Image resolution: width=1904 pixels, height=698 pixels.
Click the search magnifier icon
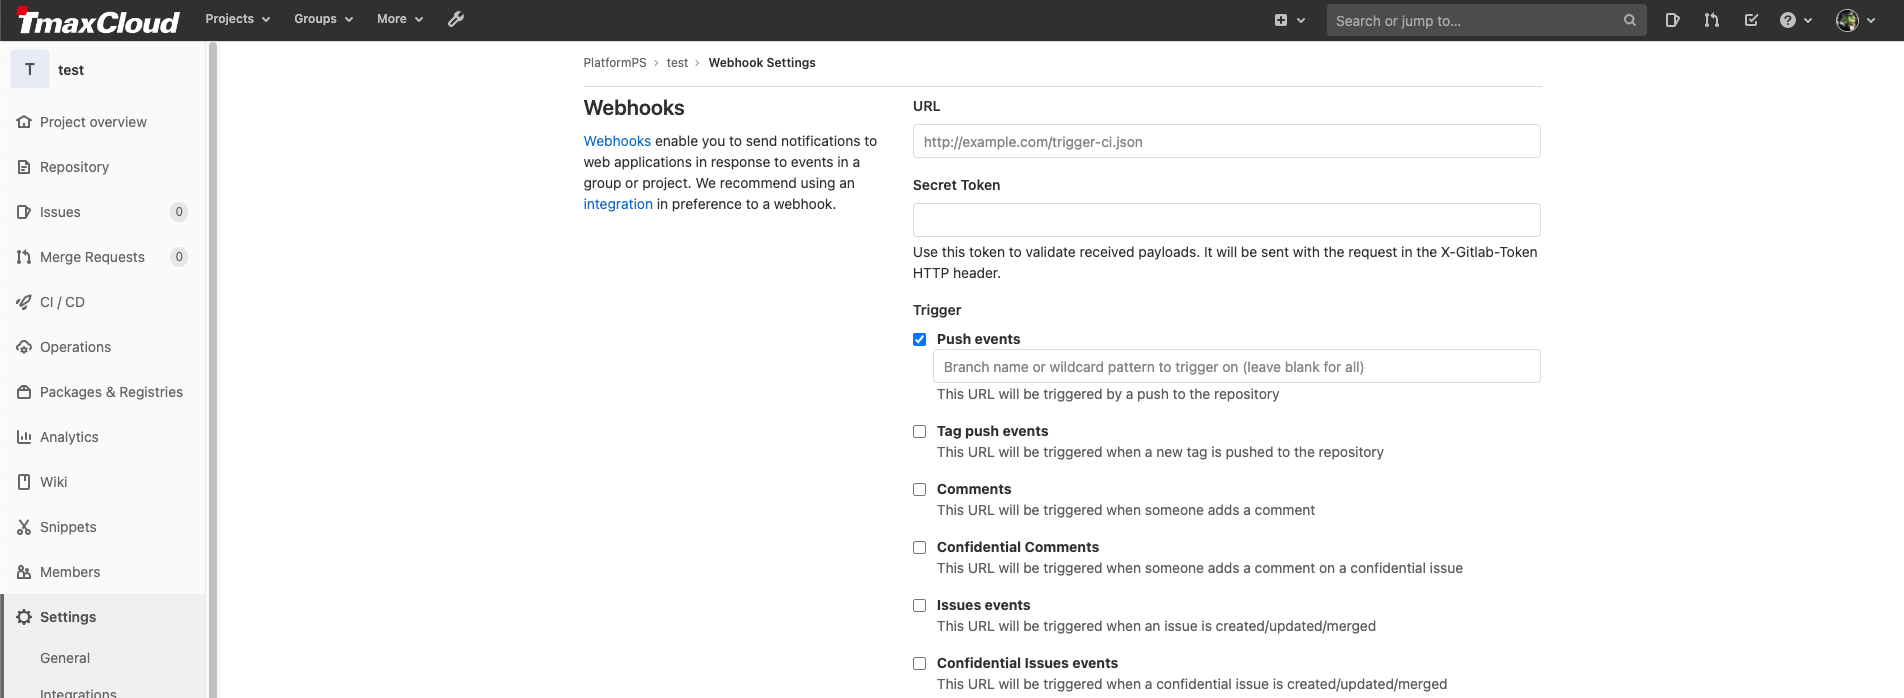(1629, 20)
